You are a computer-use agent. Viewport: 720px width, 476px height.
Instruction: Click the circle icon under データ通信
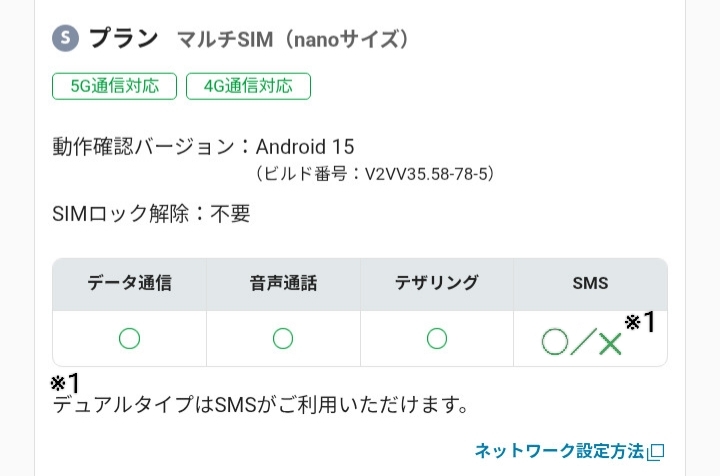tap(129, 339)
